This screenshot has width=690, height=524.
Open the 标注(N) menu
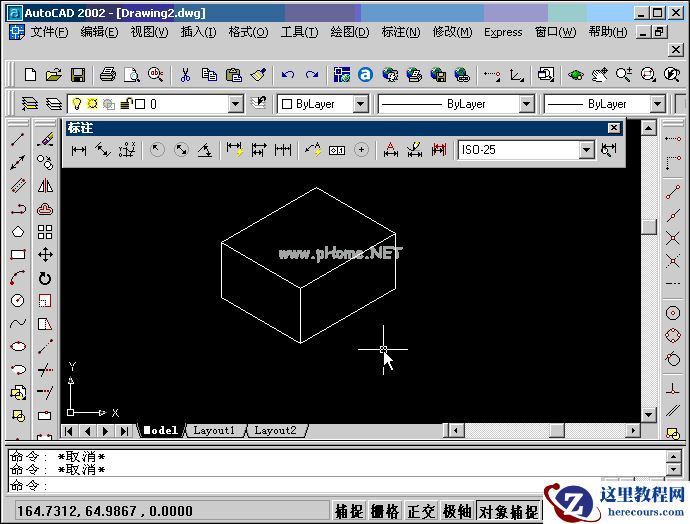tap(400, 32)
